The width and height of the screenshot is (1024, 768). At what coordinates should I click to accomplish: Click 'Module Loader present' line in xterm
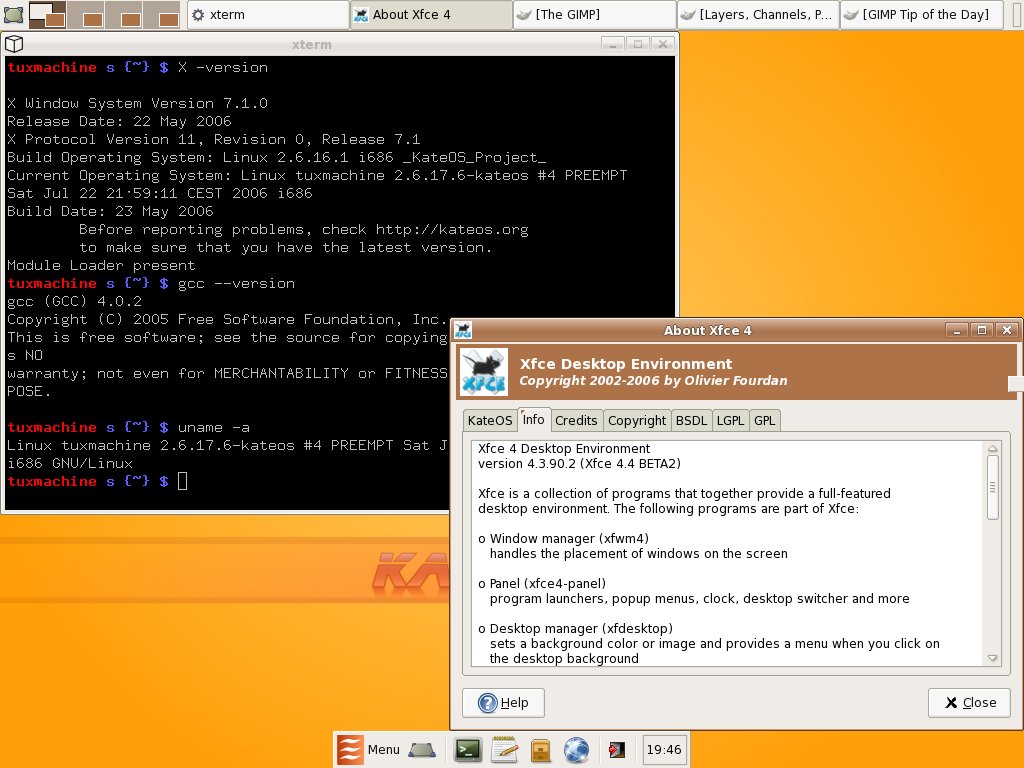[x=101, y=265]
